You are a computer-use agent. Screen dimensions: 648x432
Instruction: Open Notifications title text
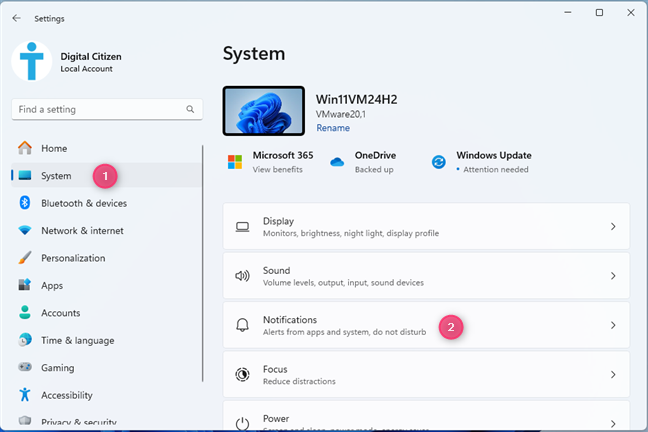(x=290, y=320)
